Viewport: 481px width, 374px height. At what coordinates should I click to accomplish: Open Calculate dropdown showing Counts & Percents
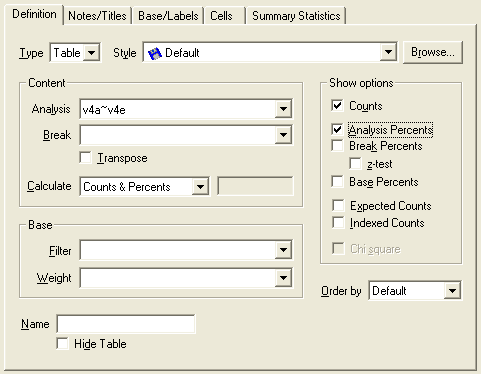point(200,187)
